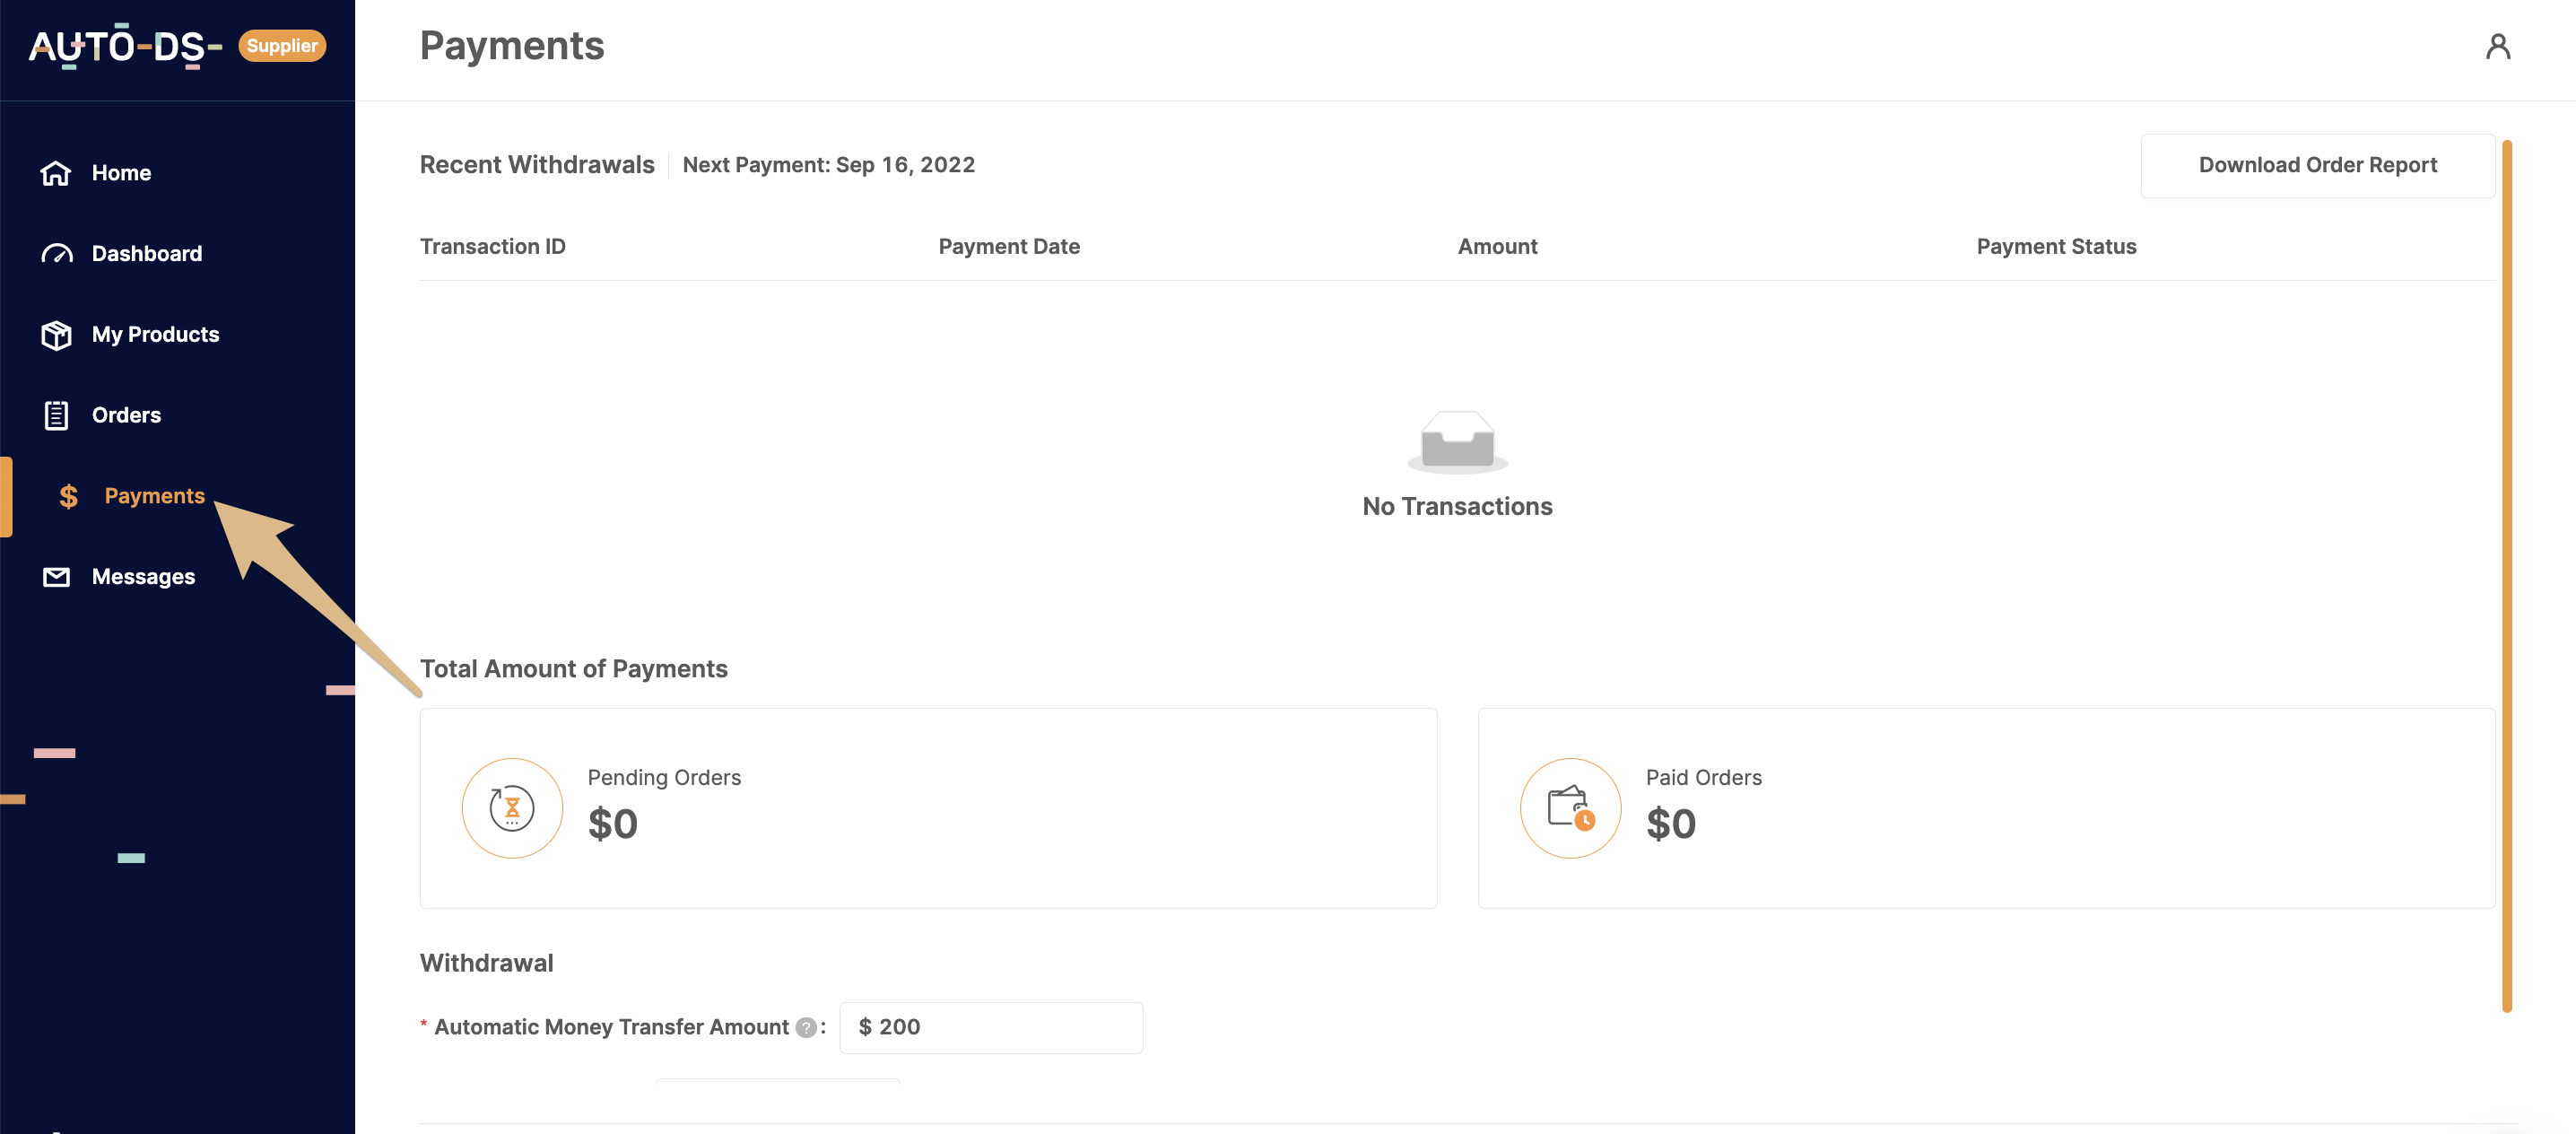Screen dimensions: 2576x1134
Task: Click the Payments dollar sign icon
Action: pyautogui.click(x=68, y=496)
